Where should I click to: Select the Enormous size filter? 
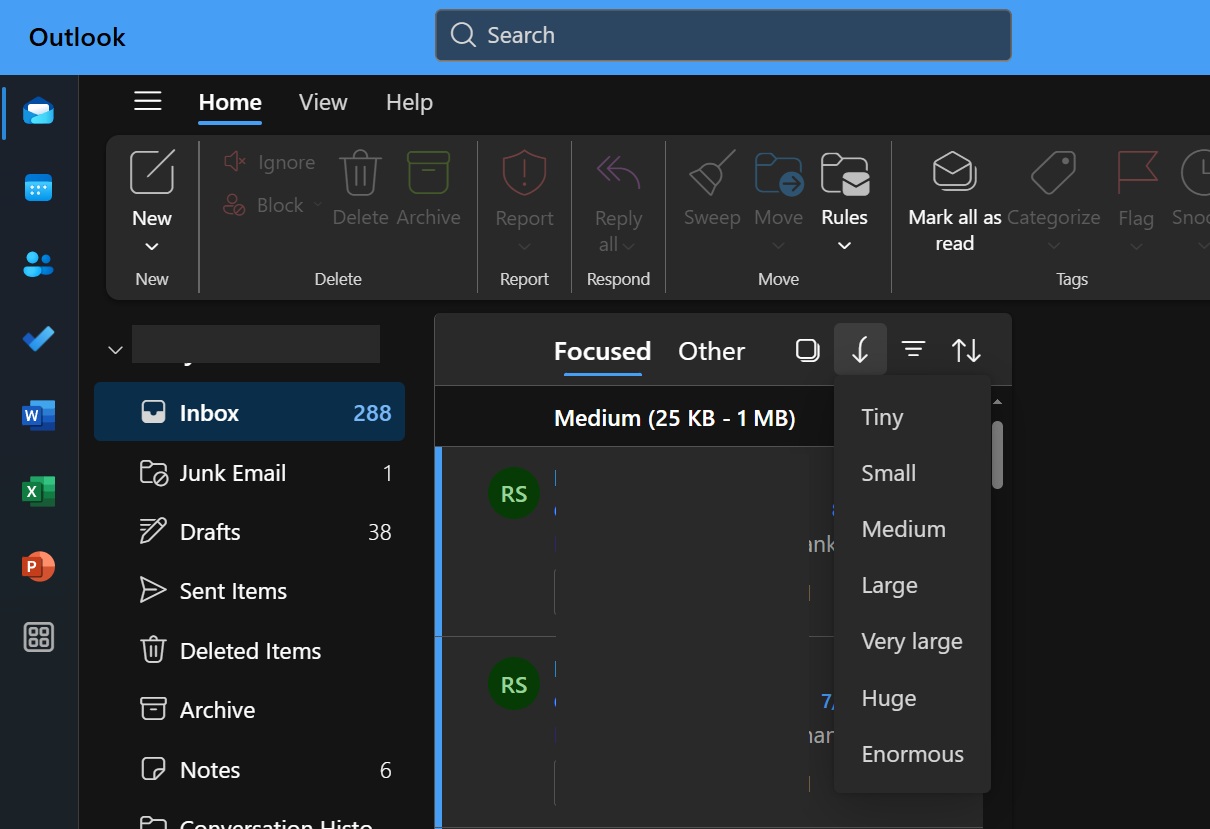coord(911,754)
